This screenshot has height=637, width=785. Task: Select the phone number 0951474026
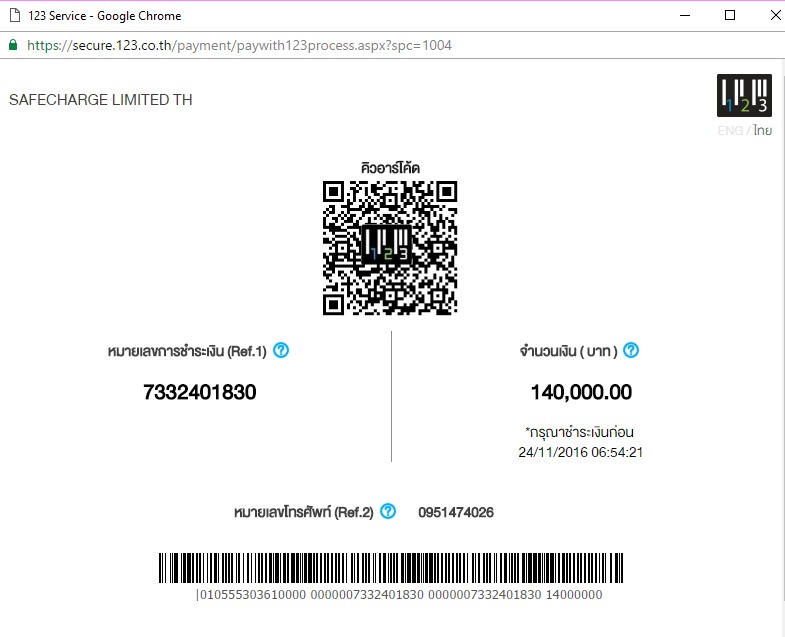click(456, 512)
